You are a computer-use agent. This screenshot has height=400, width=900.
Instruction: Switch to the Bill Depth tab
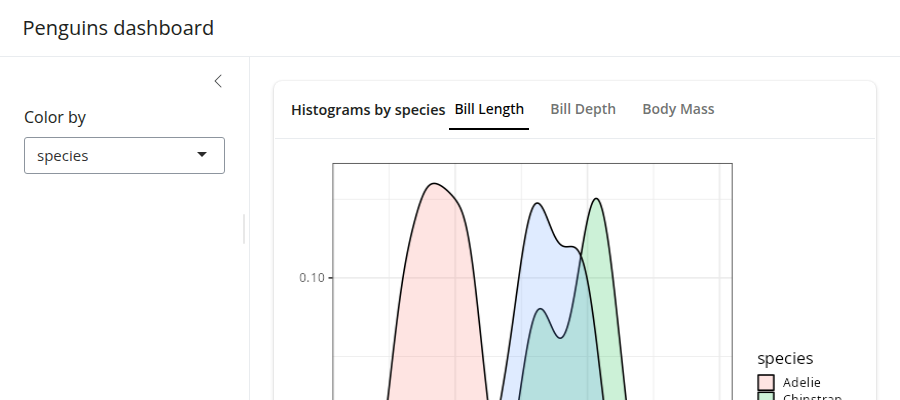tap(583, 109)
